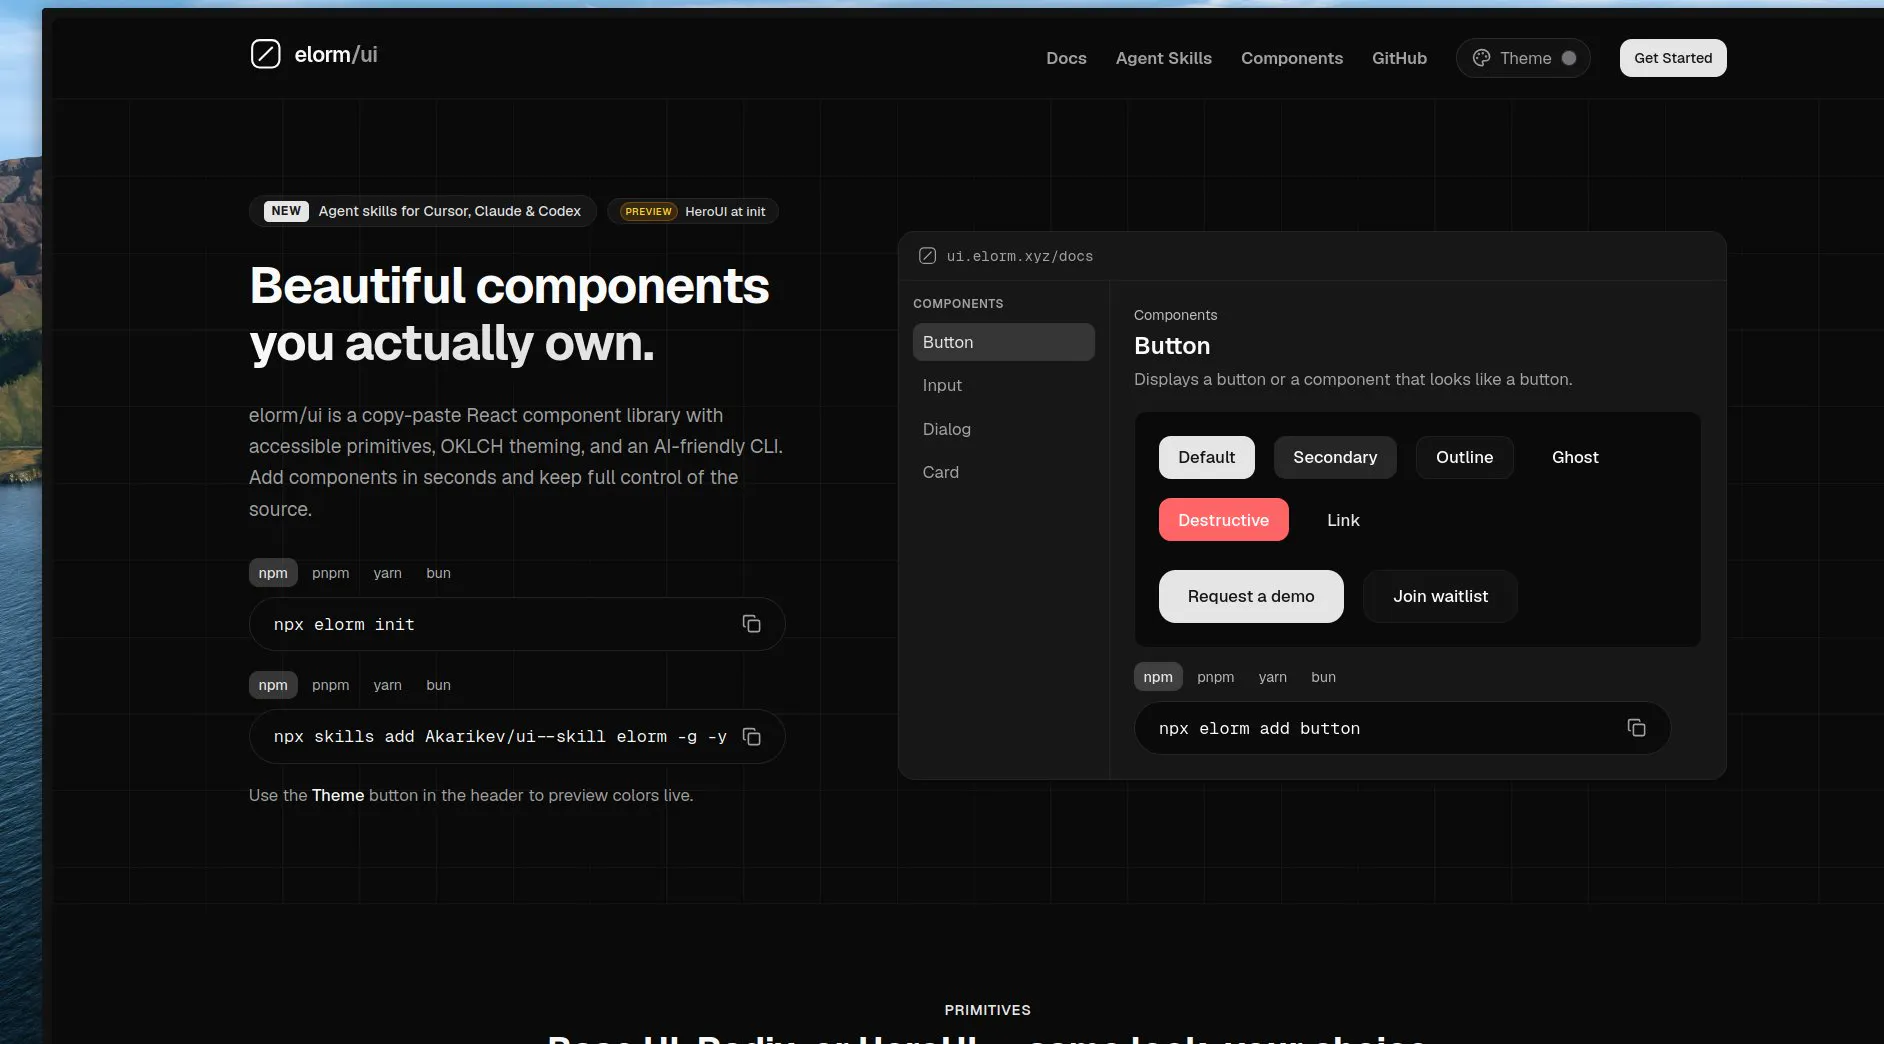1884x1044 pixels.
Task: Open the PREVIEW HeroUI at init badge
Action: pos(692,211)
